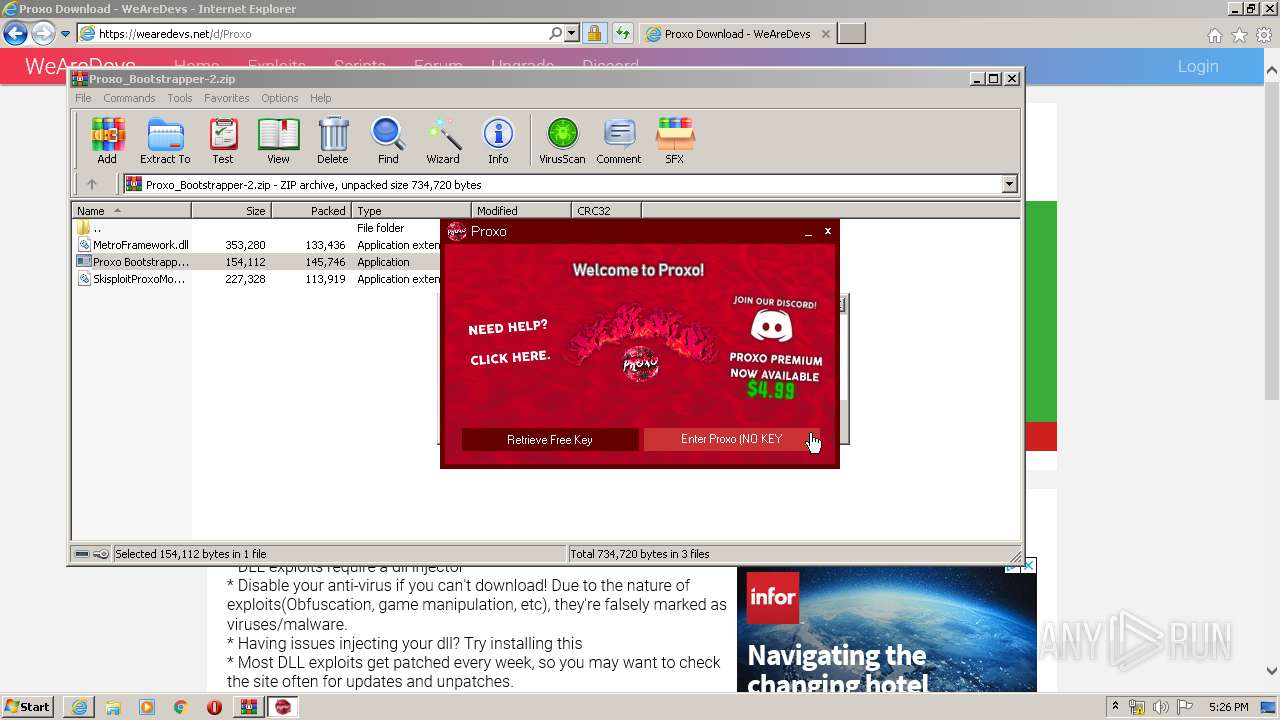Click the infor advertisement banner

tap(887, 630)
